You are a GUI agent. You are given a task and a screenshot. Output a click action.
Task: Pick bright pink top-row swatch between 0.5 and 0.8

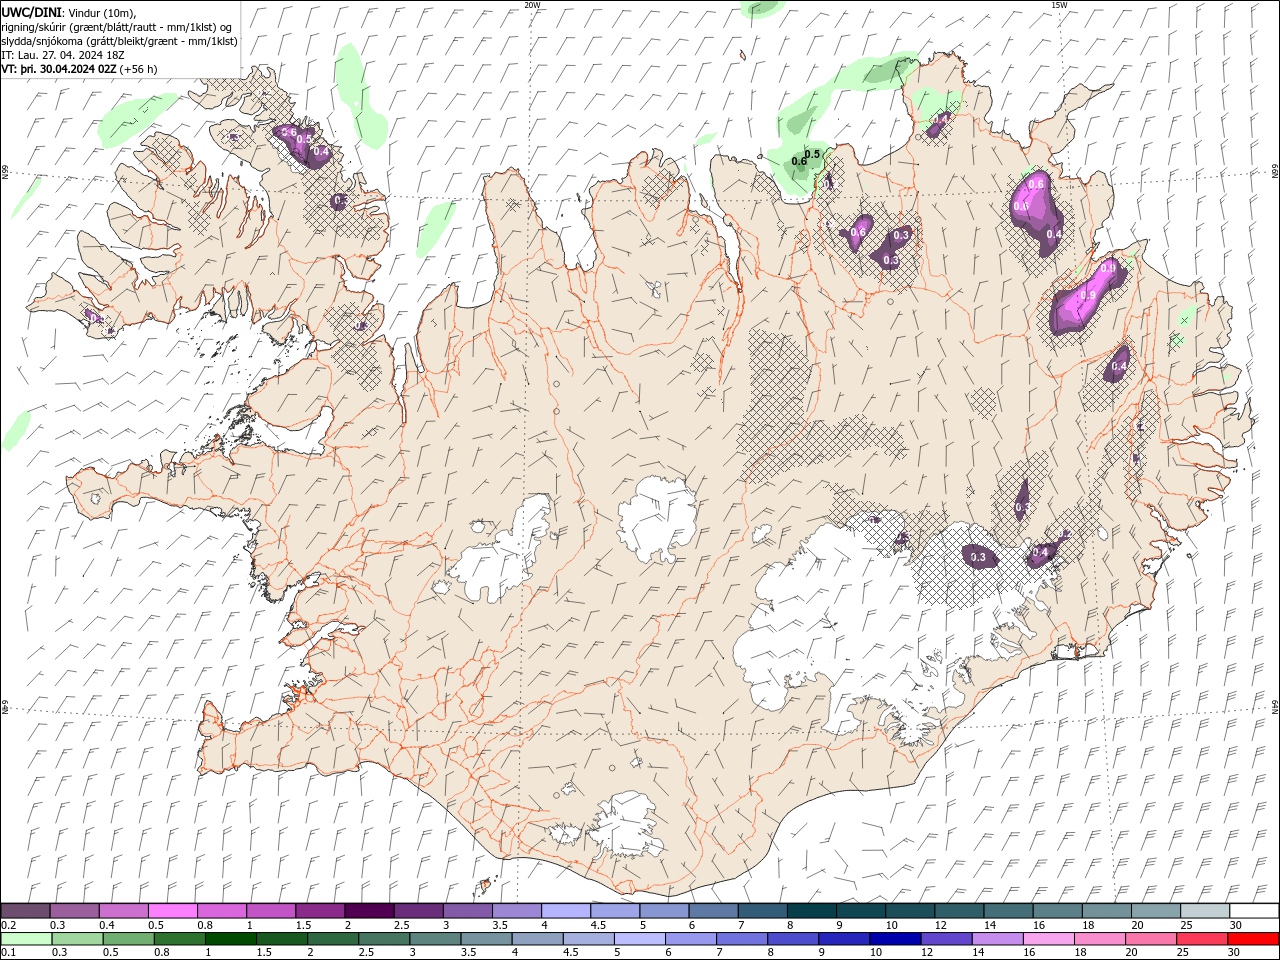tap(172, 911)
